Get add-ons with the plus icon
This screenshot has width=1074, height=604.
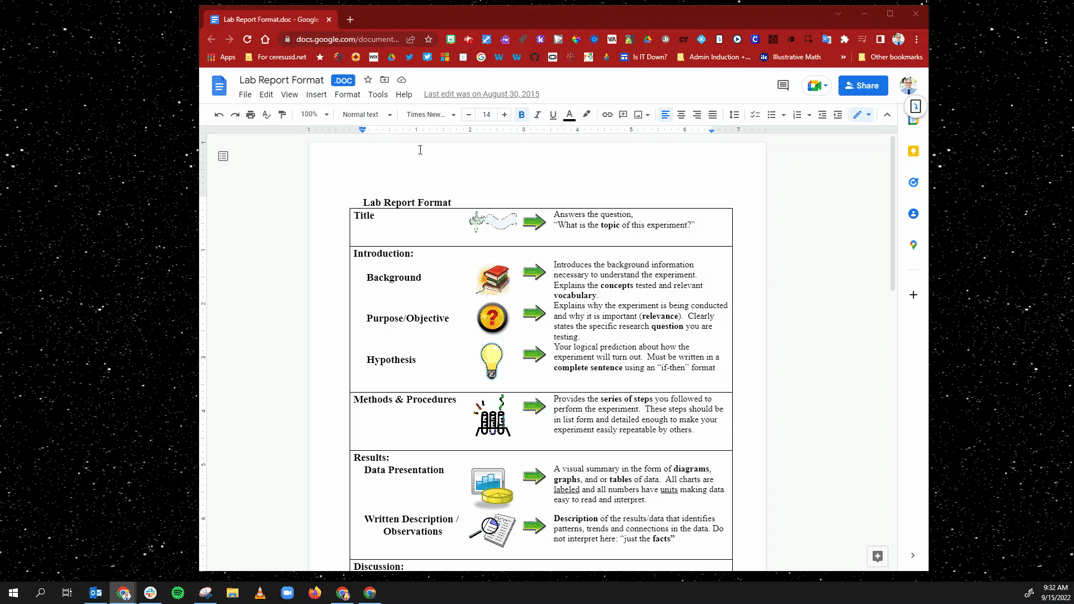(913, 294)
